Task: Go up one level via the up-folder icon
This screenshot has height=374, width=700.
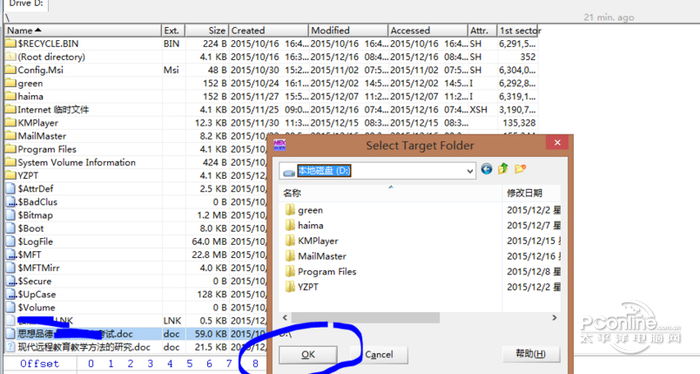Action: pos(503,169)
